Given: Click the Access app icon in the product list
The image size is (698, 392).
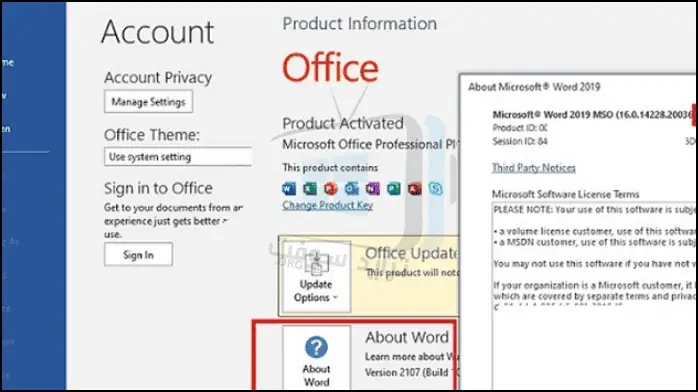Looking at the screenshot, I should tap(414, 189).
